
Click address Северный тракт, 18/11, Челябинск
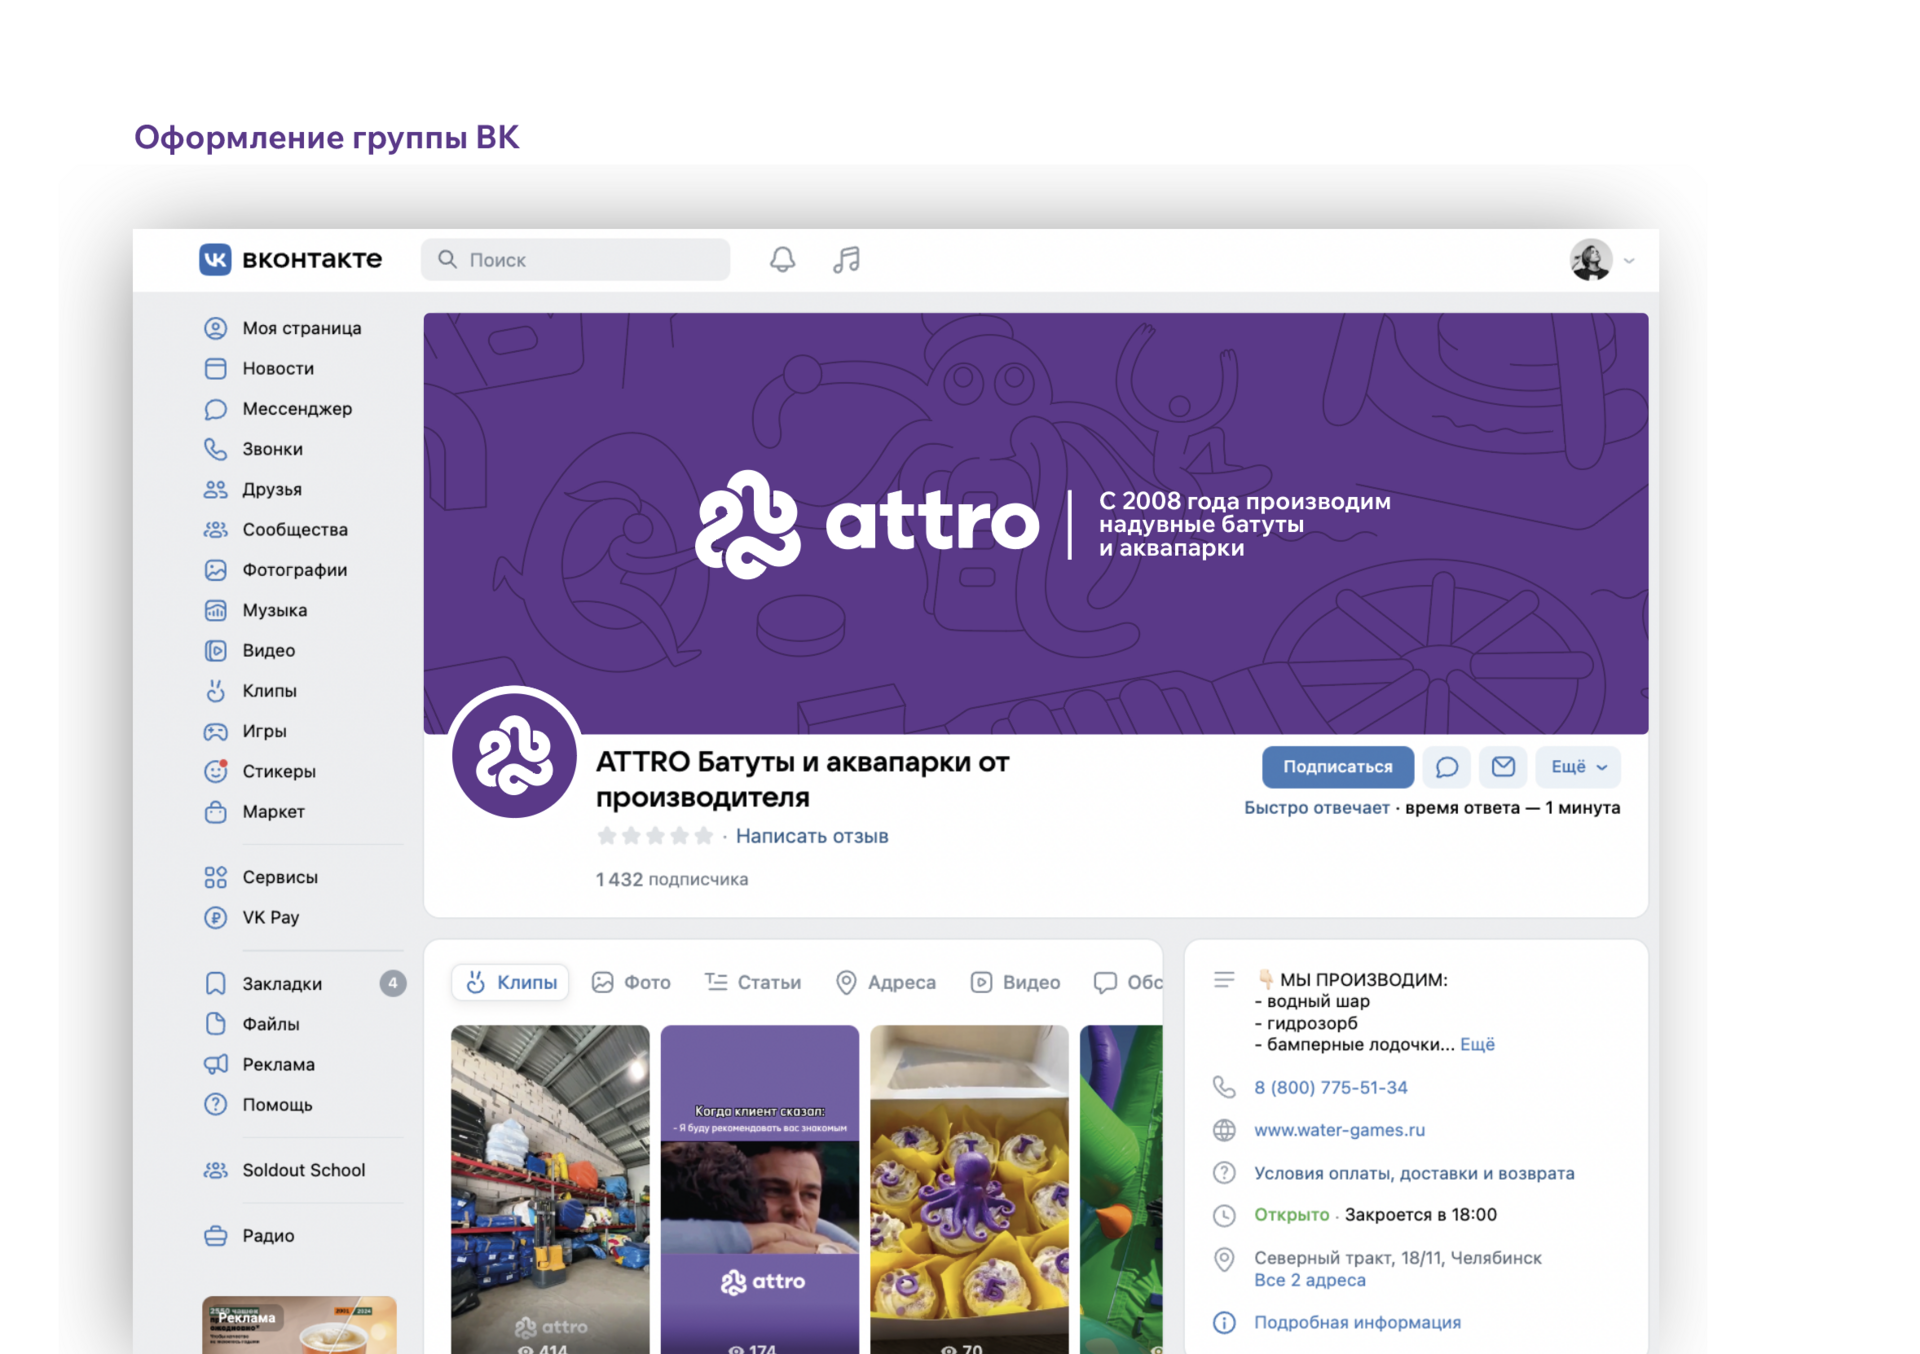click(1397, 1258)
